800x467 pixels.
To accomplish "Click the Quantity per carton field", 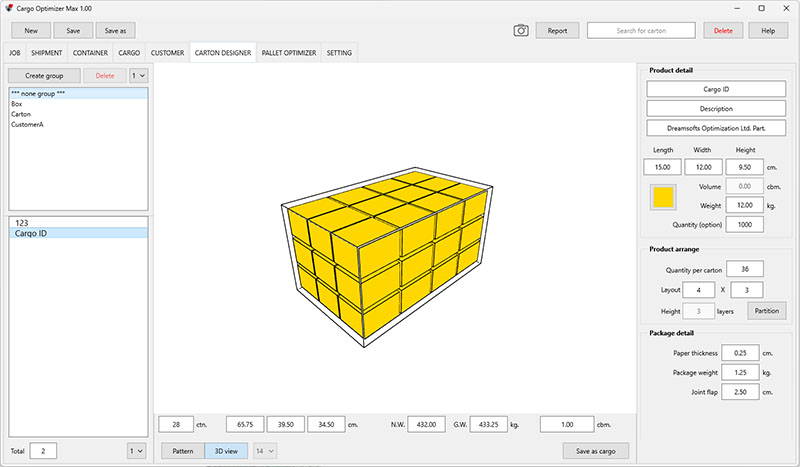I will (745, 269).
